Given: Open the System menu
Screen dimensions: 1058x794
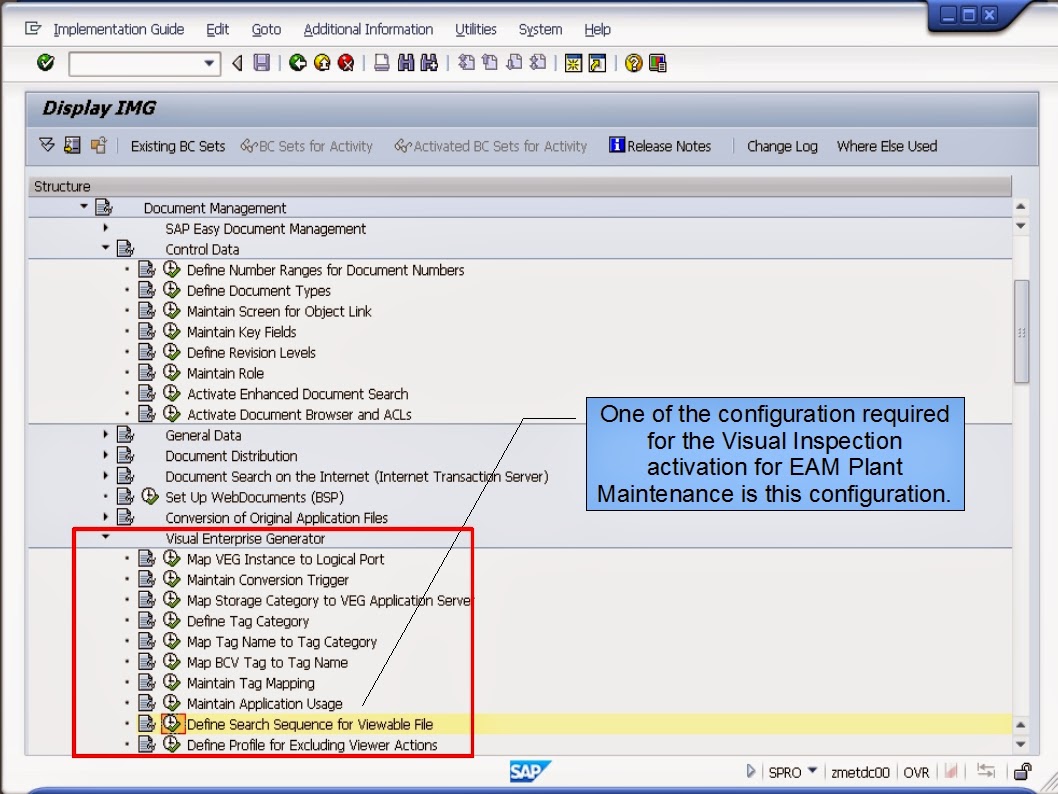Looking at the screenshot, I should pos(540,29).
